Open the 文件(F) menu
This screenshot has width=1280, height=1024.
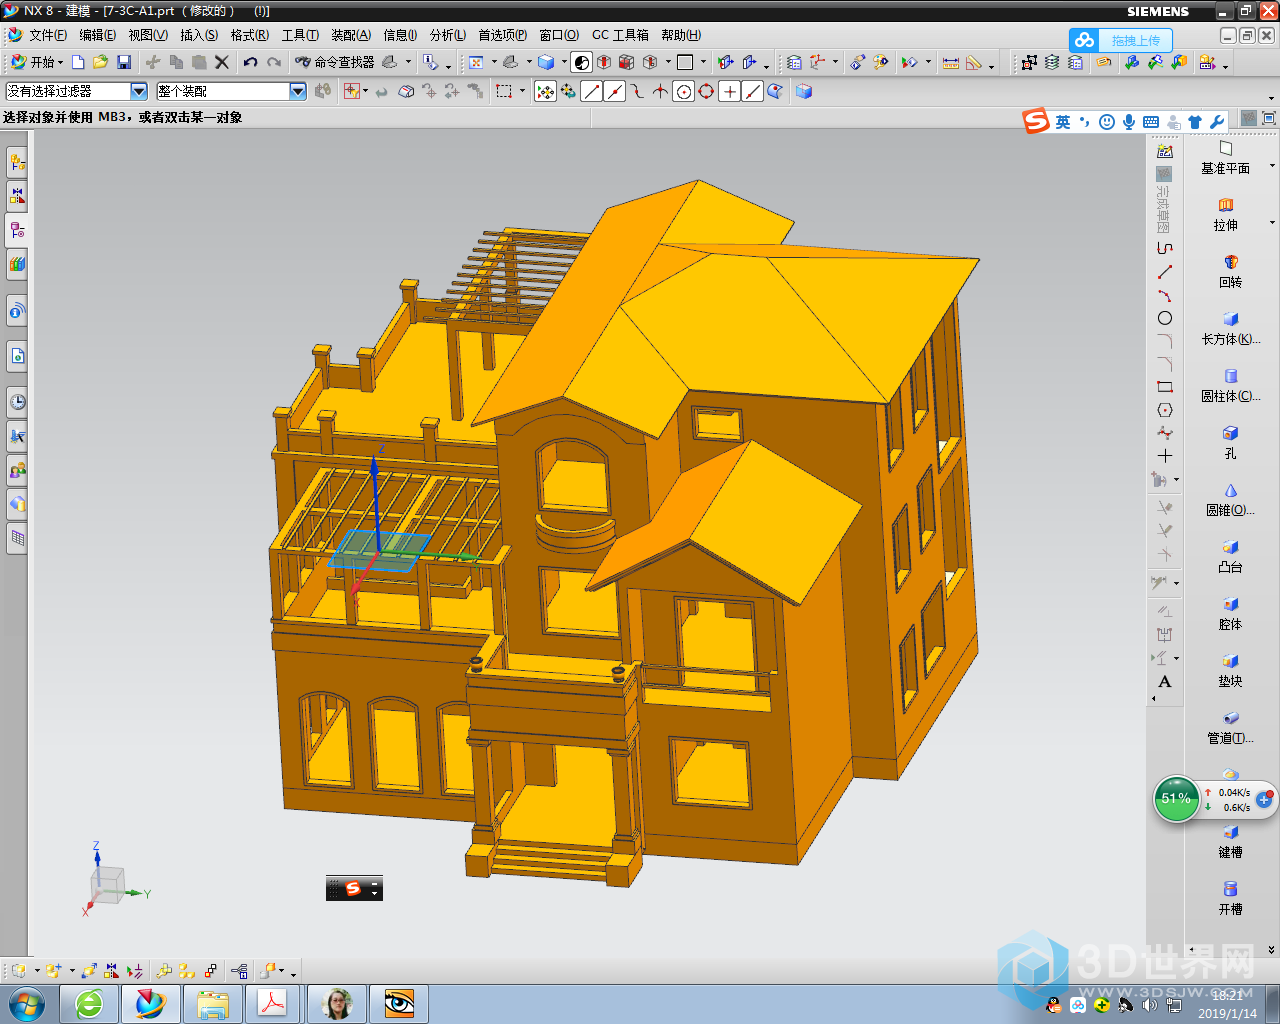click(x=47, y=35)
